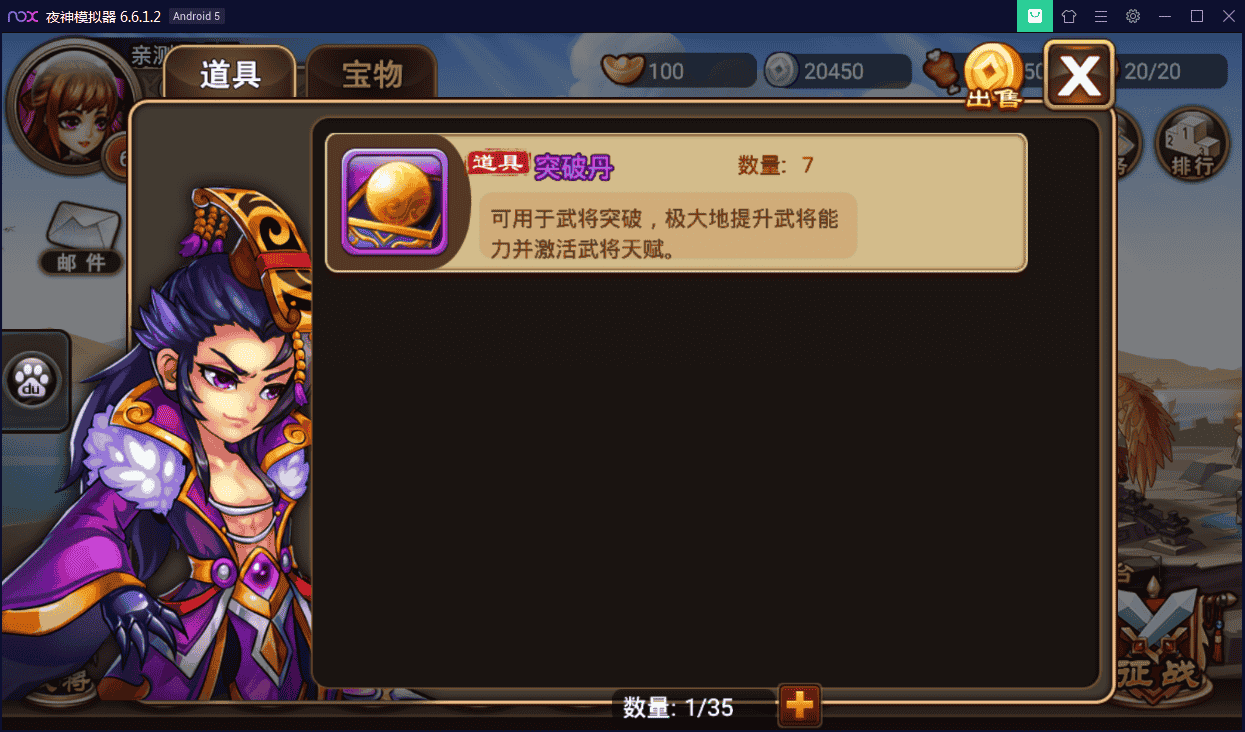Click the gold ingot currency icon

[622, 70]
